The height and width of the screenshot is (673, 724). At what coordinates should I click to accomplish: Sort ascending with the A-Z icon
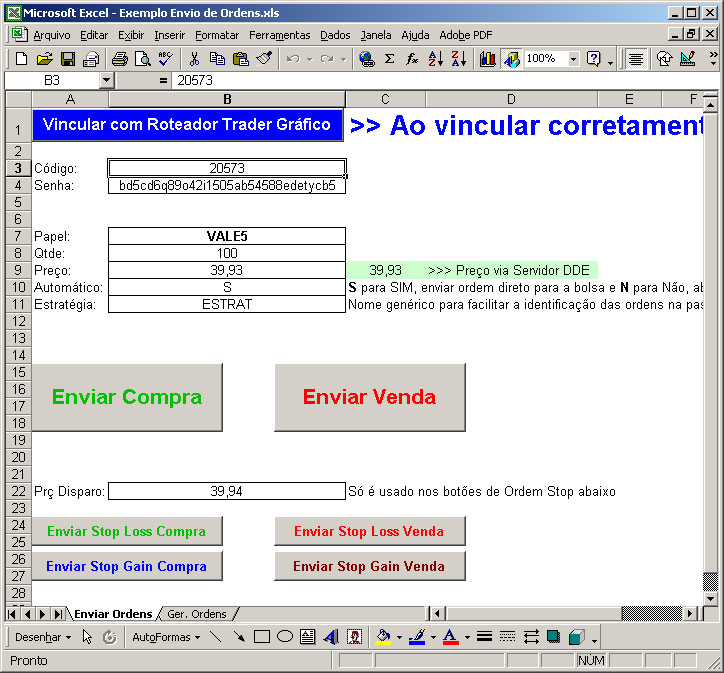[435, 59]
